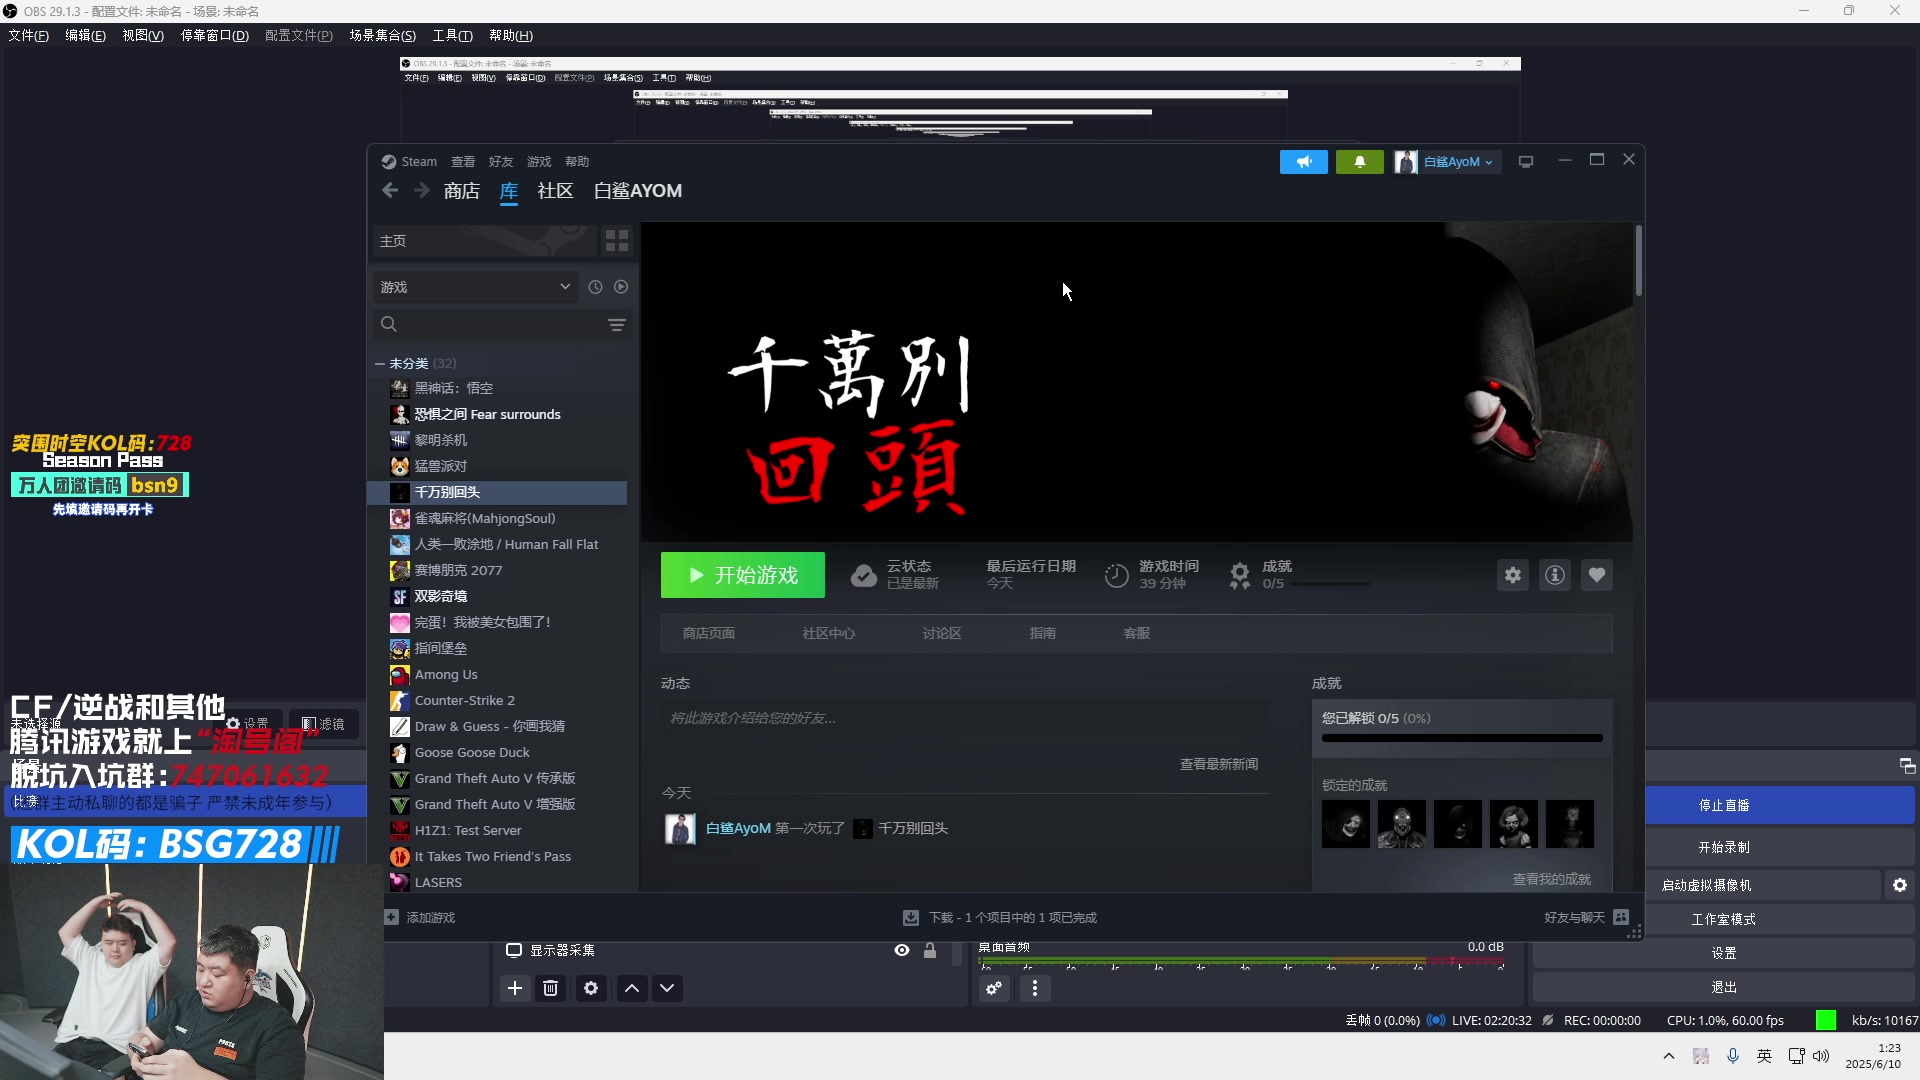Open 文件(F) menu in OBS

click(28, 35)
